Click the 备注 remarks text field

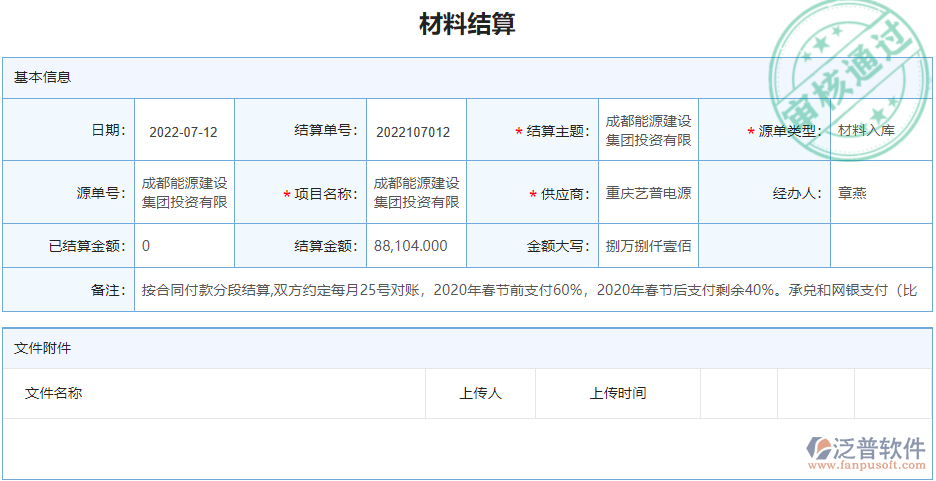click(x=530, y=290)
